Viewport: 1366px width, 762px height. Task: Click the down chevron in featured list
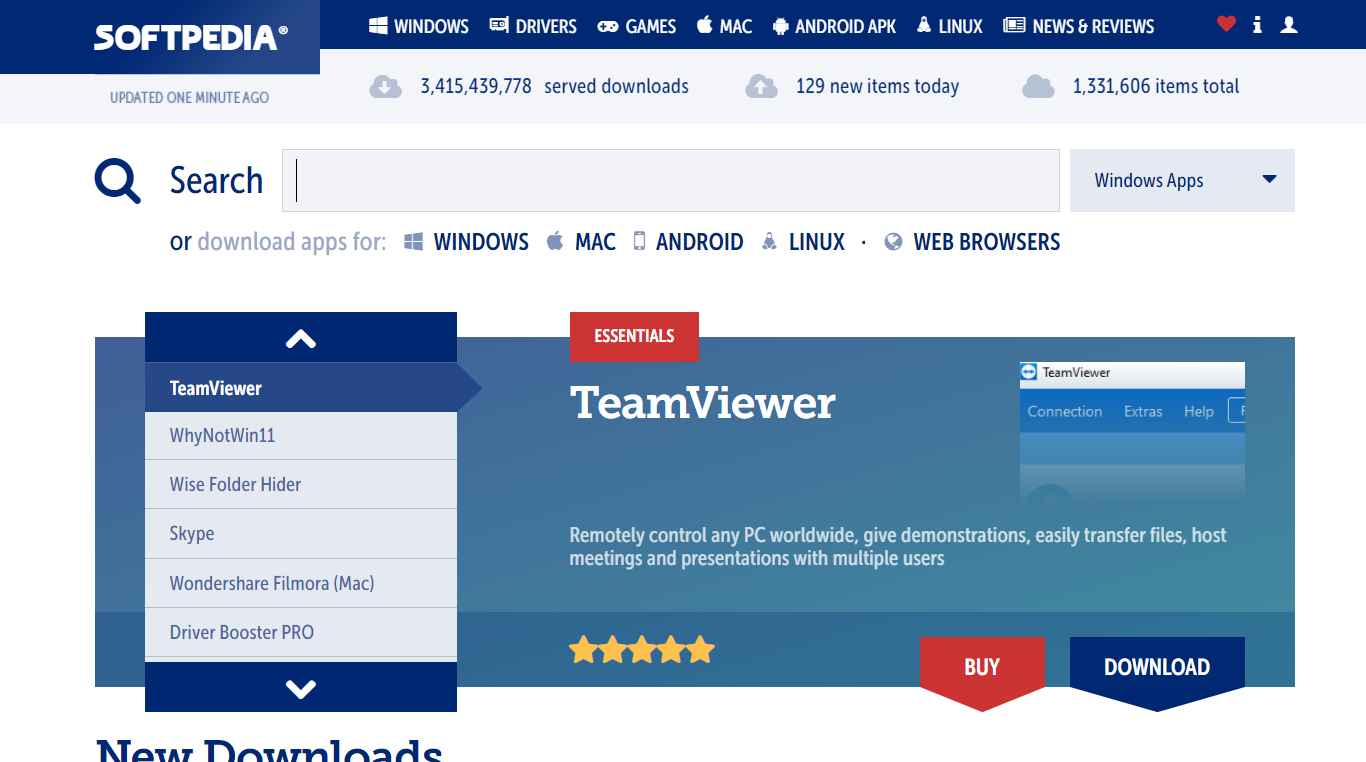(x=301, y=688)
